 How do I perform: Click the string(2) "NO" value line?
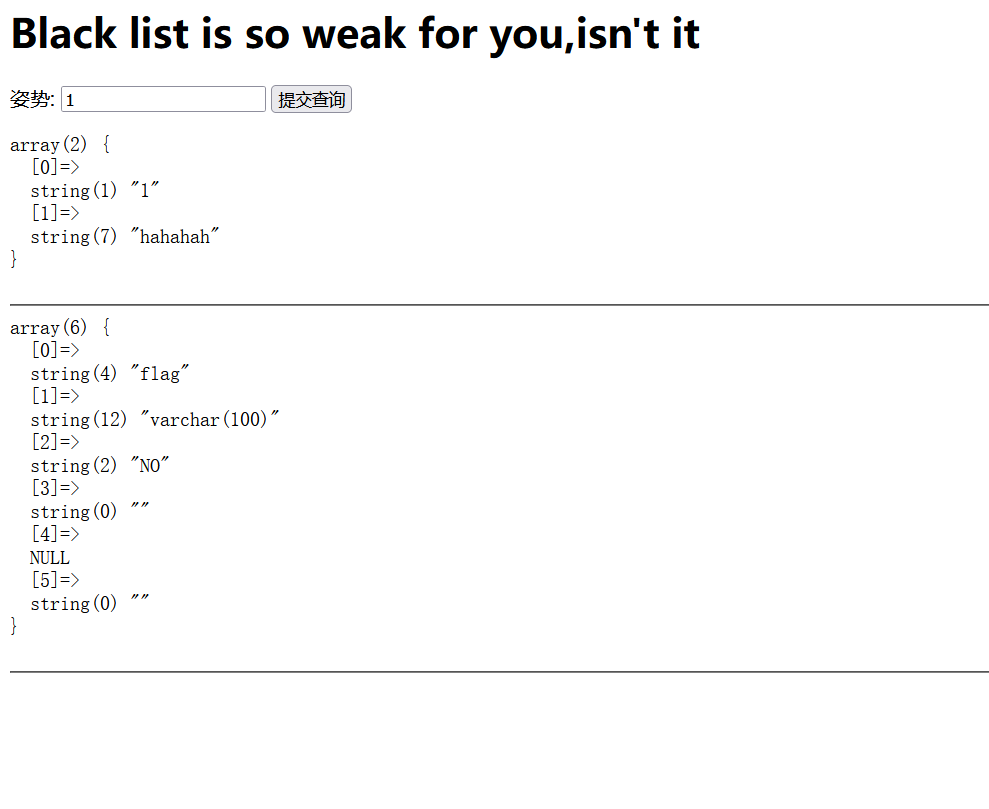click(100, 466)
